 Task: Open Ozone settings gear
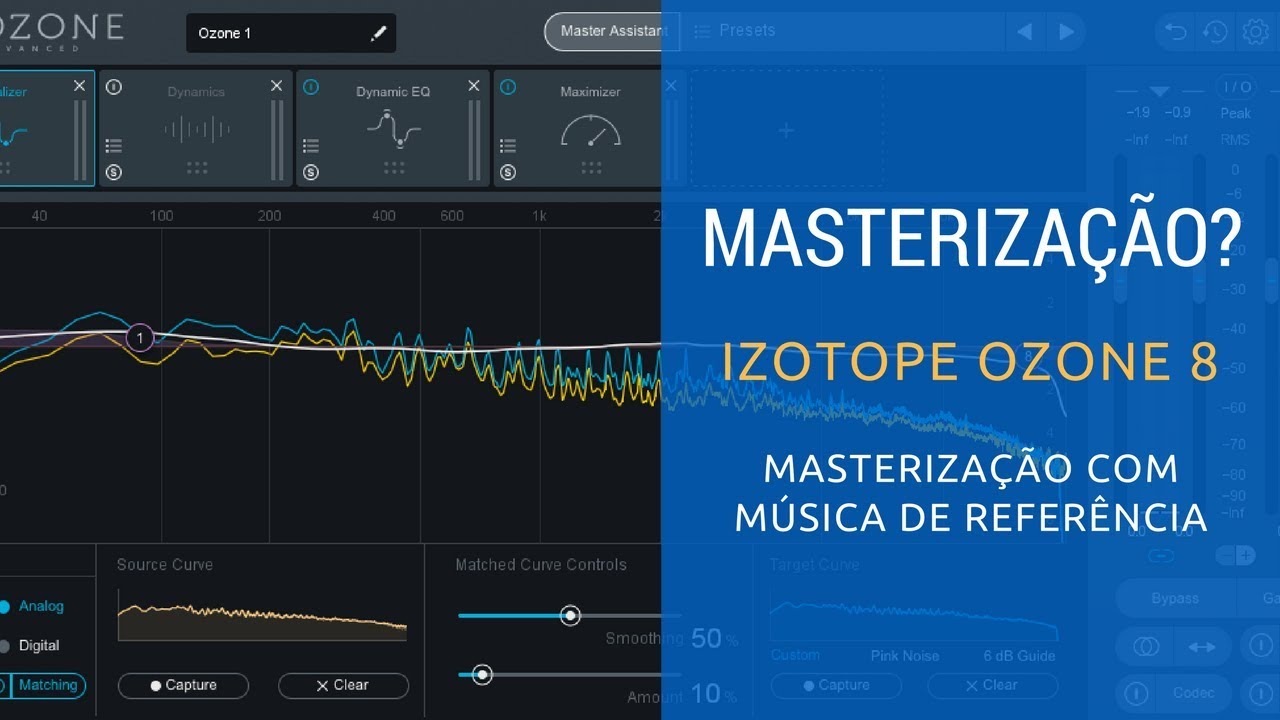point(1255,32)
